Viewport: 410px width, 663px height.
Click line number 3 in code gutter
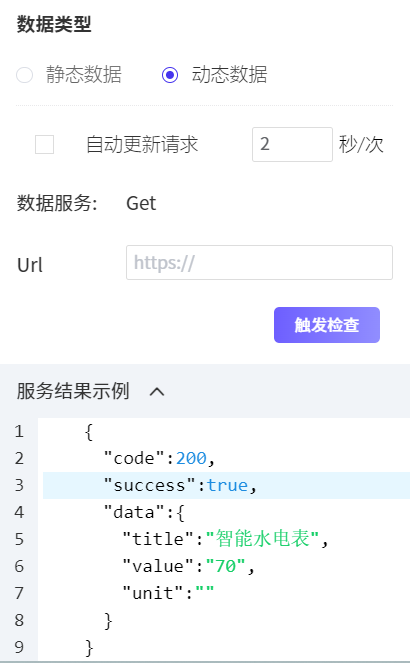click(19, 485)
